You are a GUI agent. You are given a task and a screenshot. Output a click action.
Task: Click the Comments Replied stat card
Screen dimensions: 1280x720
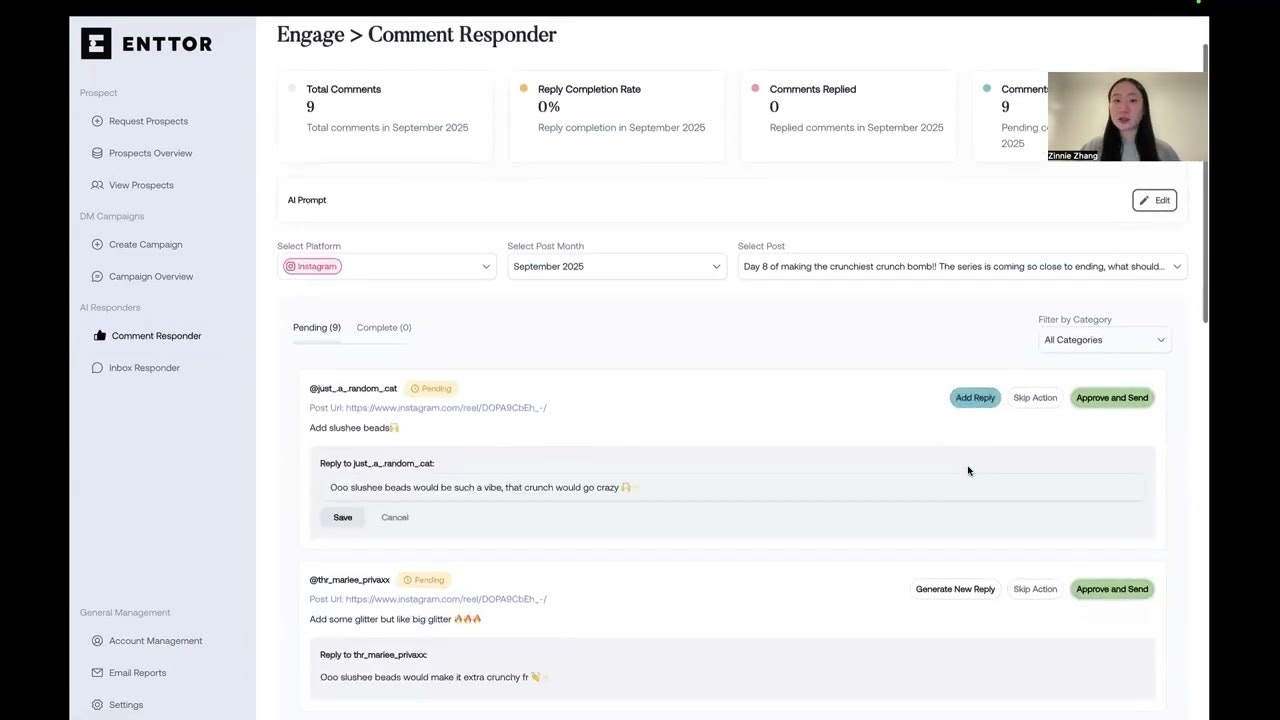point(849,116)
